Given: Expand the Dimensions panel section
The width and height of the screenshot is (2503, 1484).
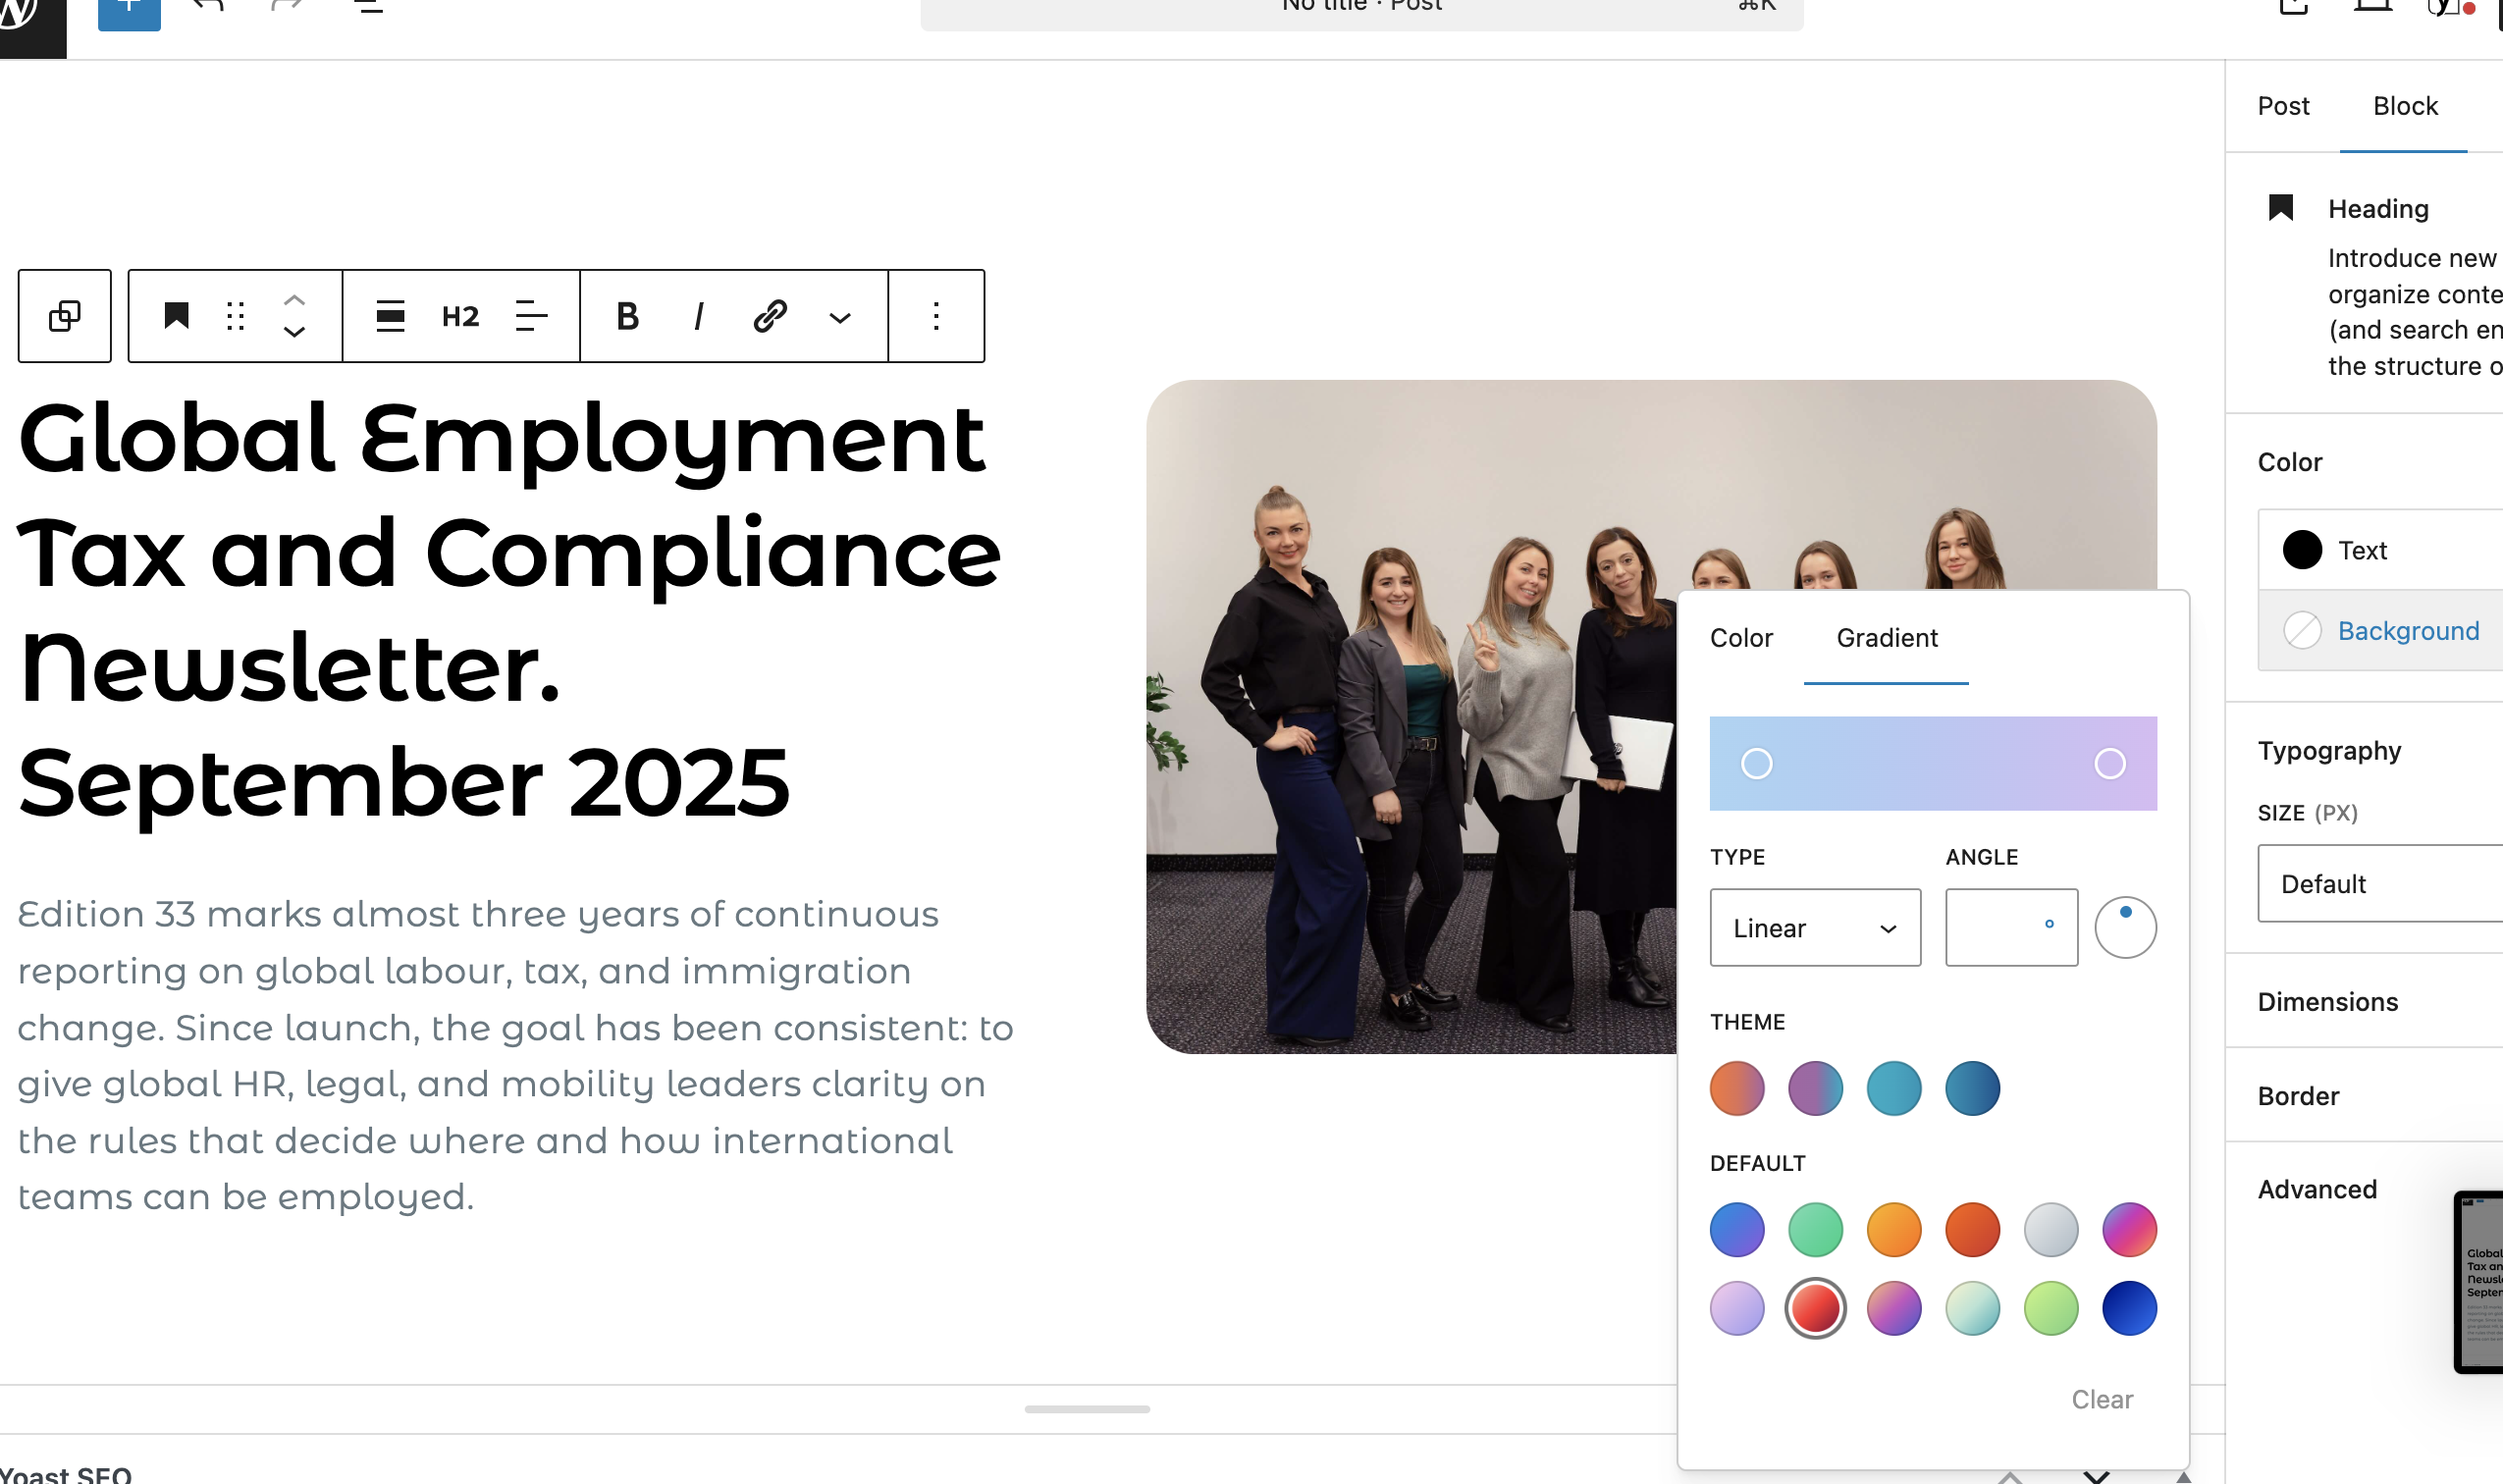Looking at the screenshot, I should [x=2327, y=1001].
